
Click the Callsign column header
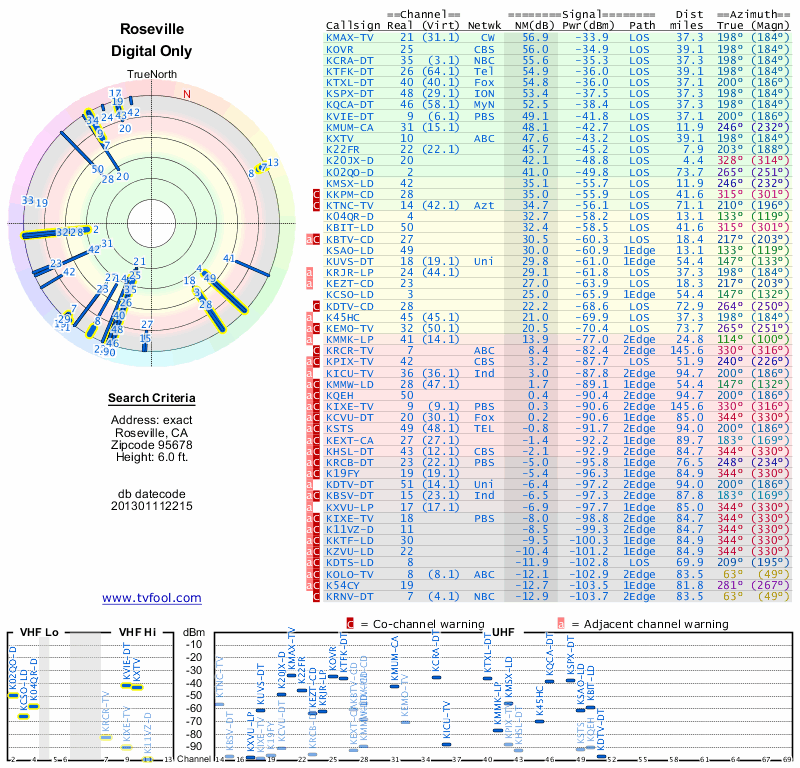353,26
